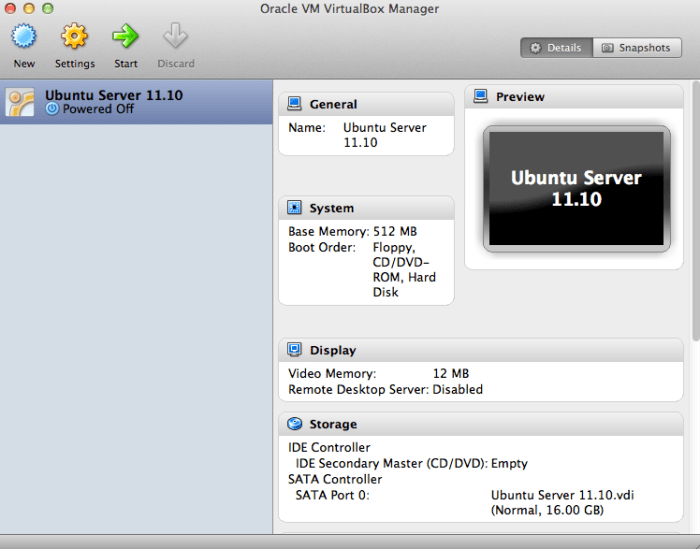Open the General section header link
This screenshot has width=700, height=549.
pyautogui.click(x=333, y=104)
